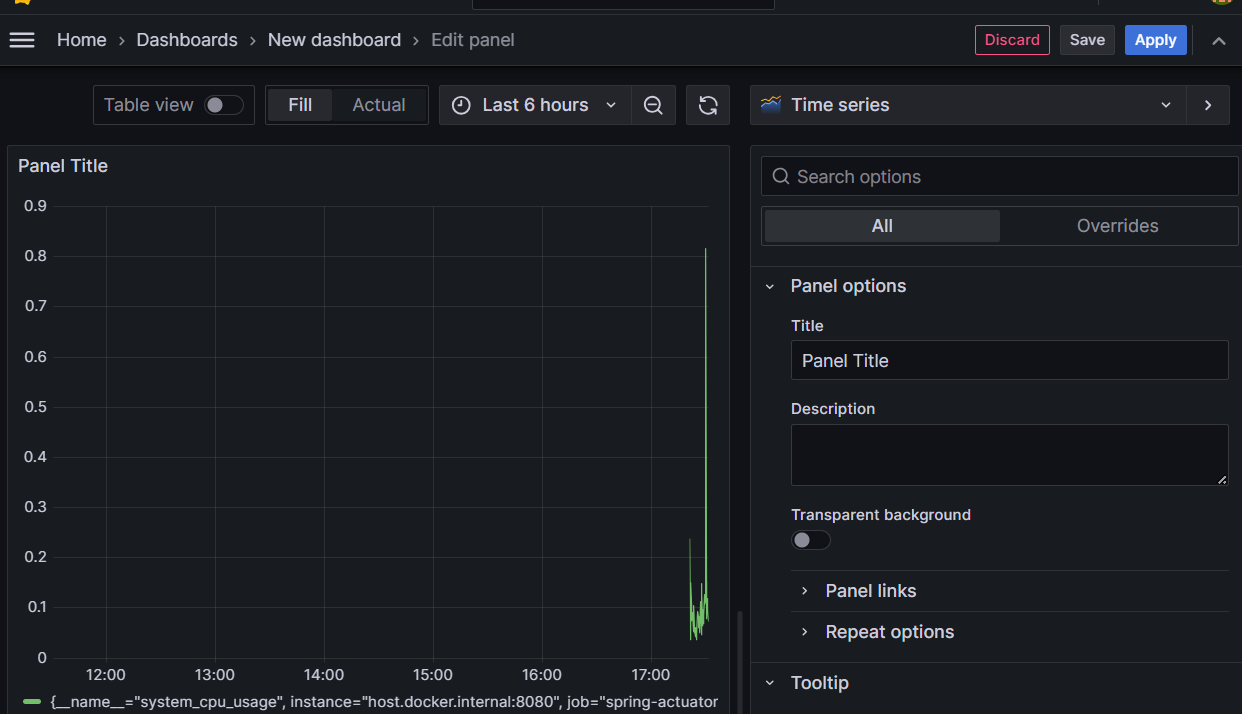Enable Transparent background toggle

(x=811, y=540)
